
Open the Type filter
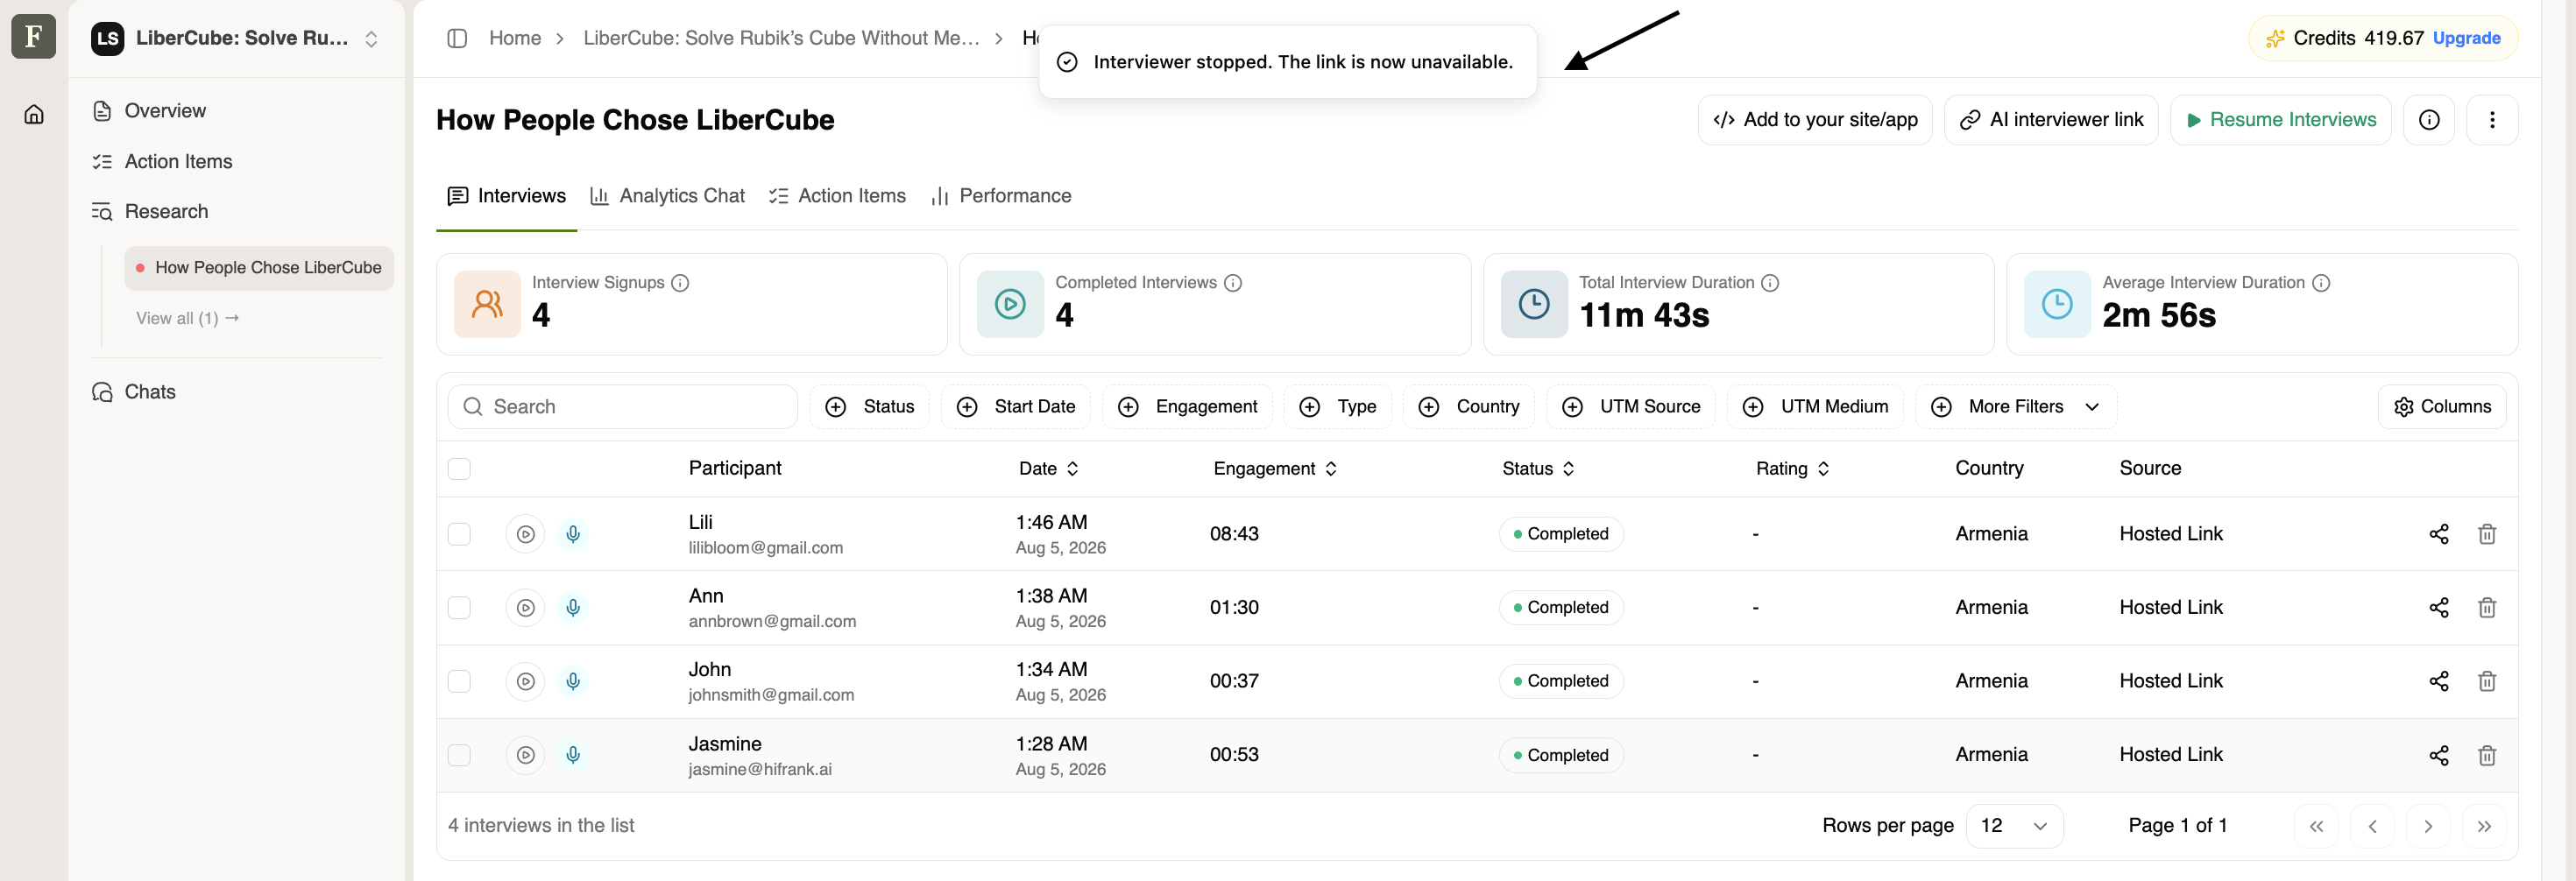coord(1337,407)
